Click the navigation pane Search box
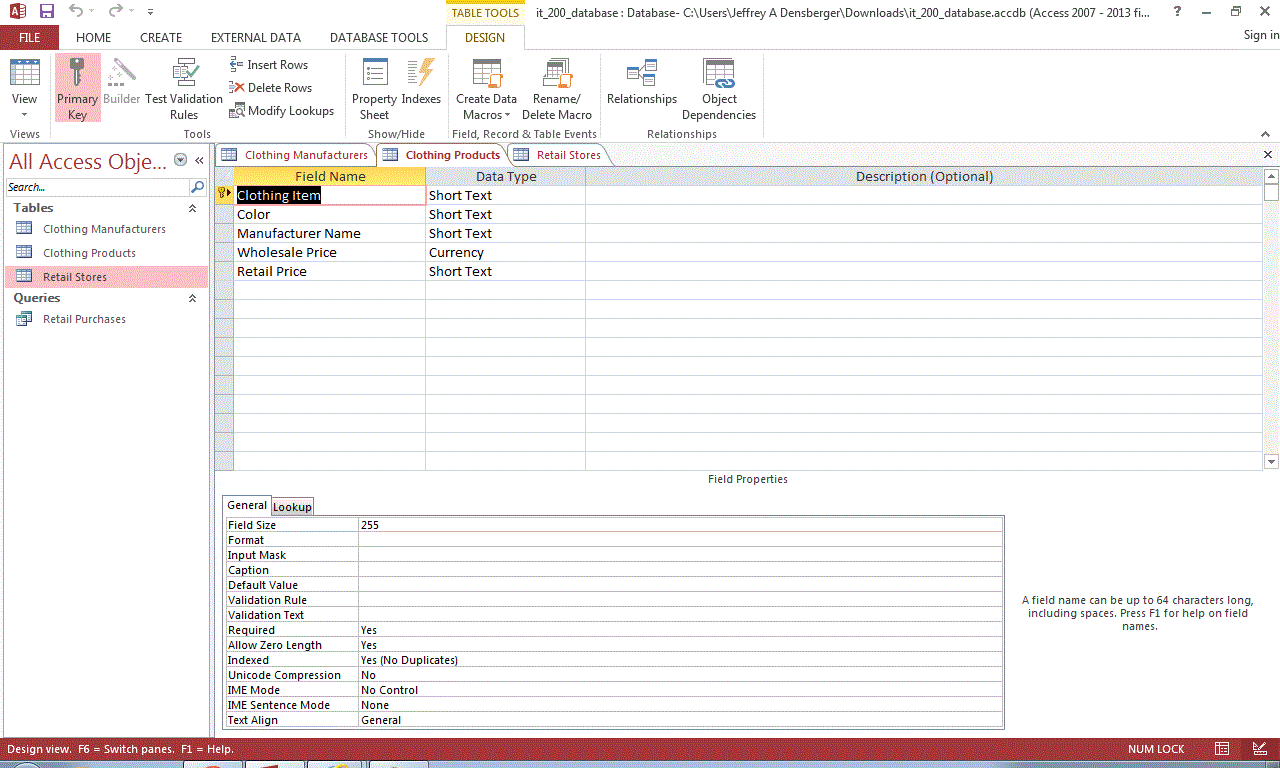 click(95, 187)
